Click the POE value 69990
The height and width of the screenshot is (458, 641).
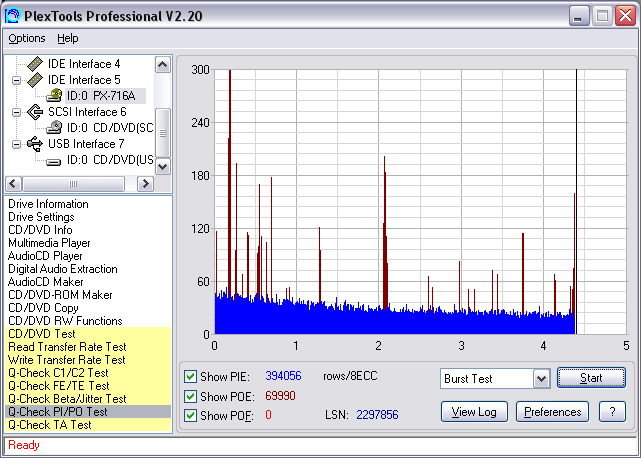(280, 396)
